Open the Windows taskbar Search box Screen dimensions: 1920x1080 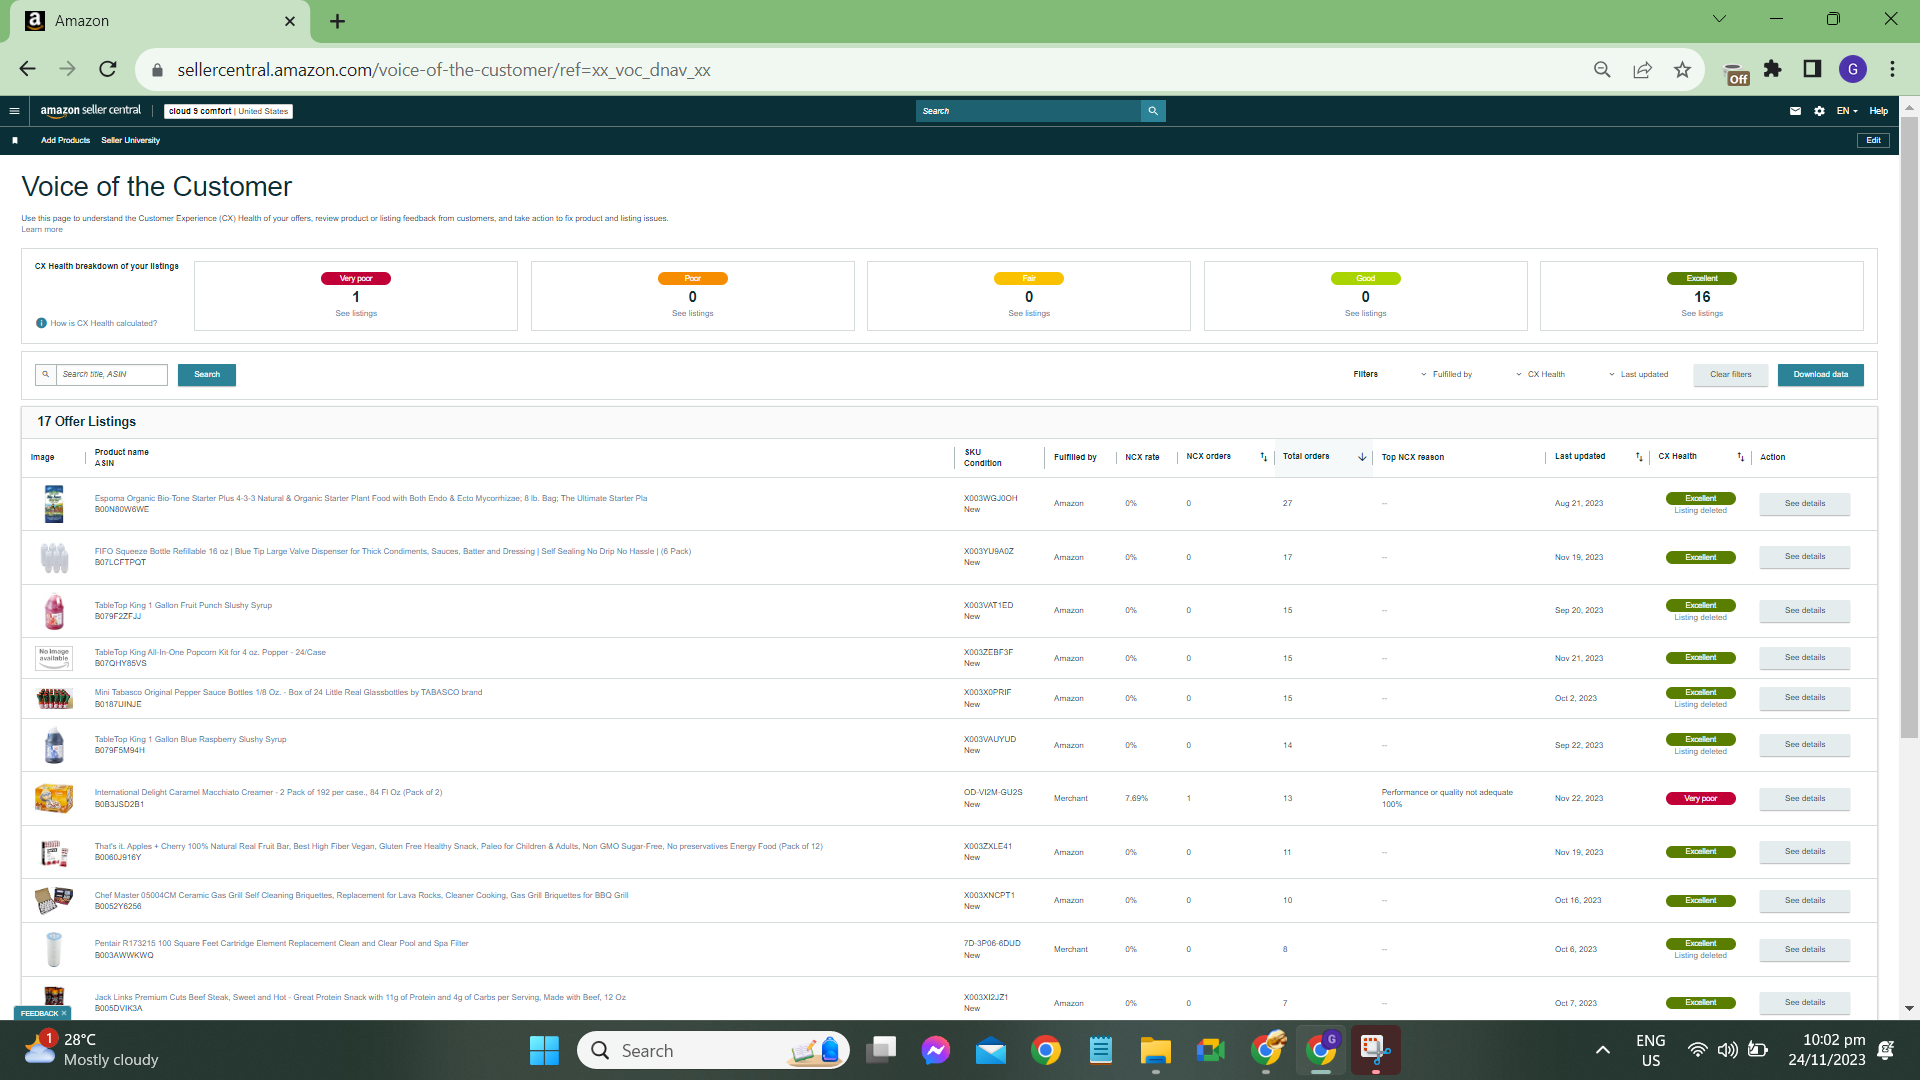tap(713, 1051)
